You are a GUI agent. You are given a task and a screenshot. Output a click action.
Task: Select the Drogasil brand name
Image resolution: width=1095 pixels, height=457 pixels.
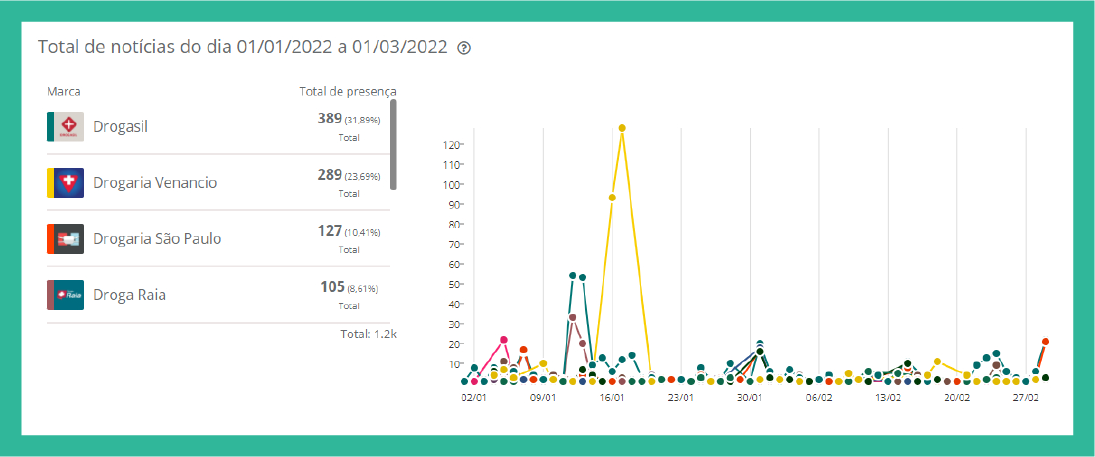click(x=120, y=127)
